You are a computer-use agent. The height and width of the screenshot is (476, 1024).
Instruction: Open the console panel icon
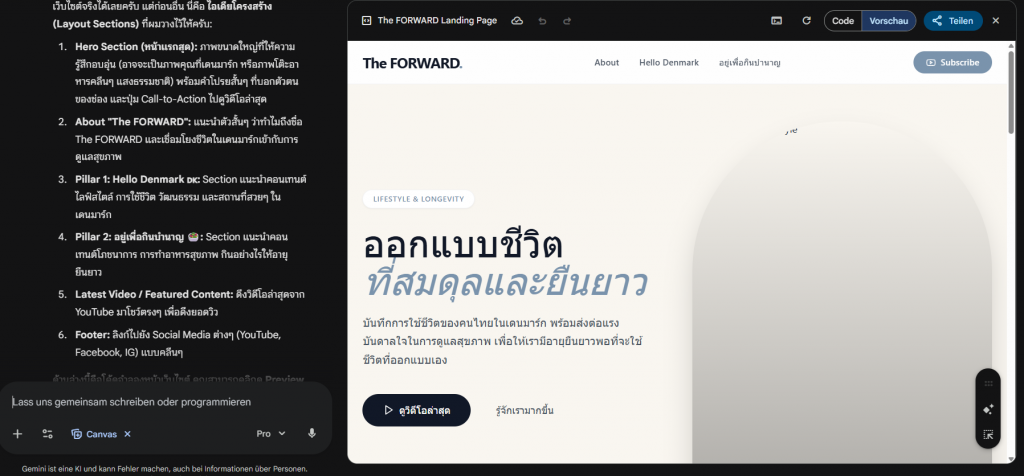(x=776, y=21)
